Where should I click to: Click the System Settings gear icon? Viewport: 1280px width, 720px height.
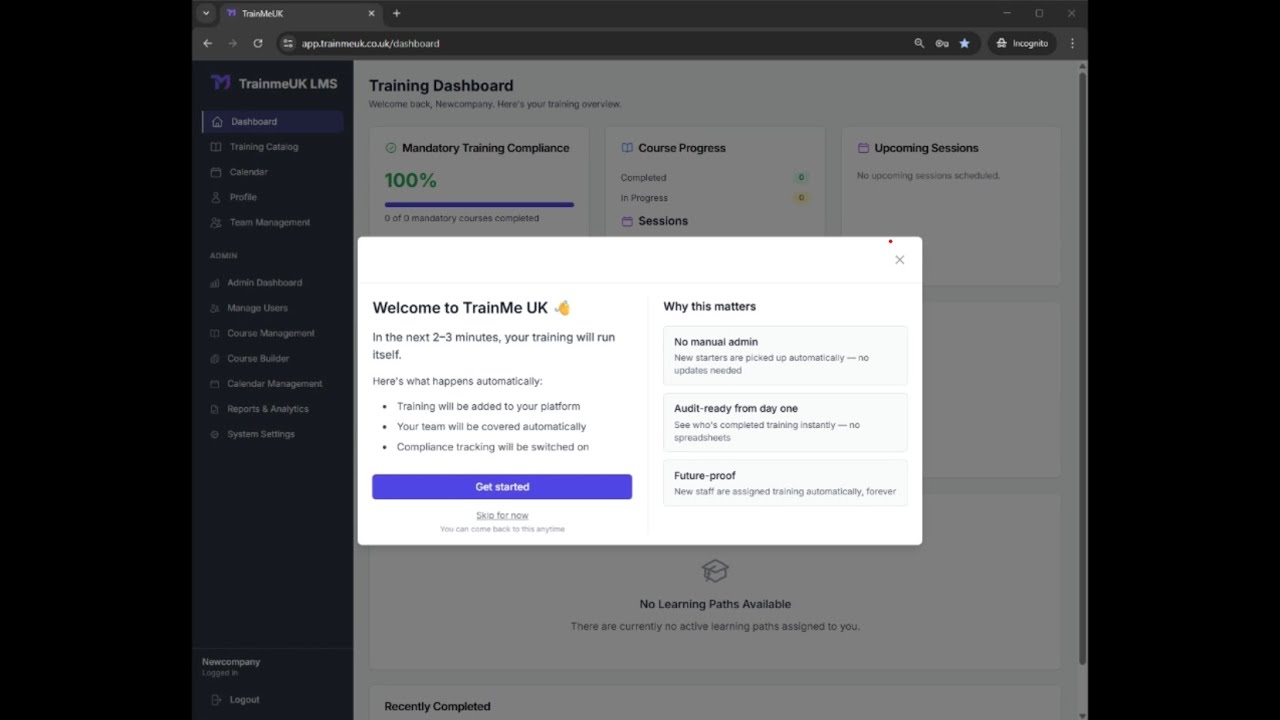pyautogui.click(x=216, y=434)
